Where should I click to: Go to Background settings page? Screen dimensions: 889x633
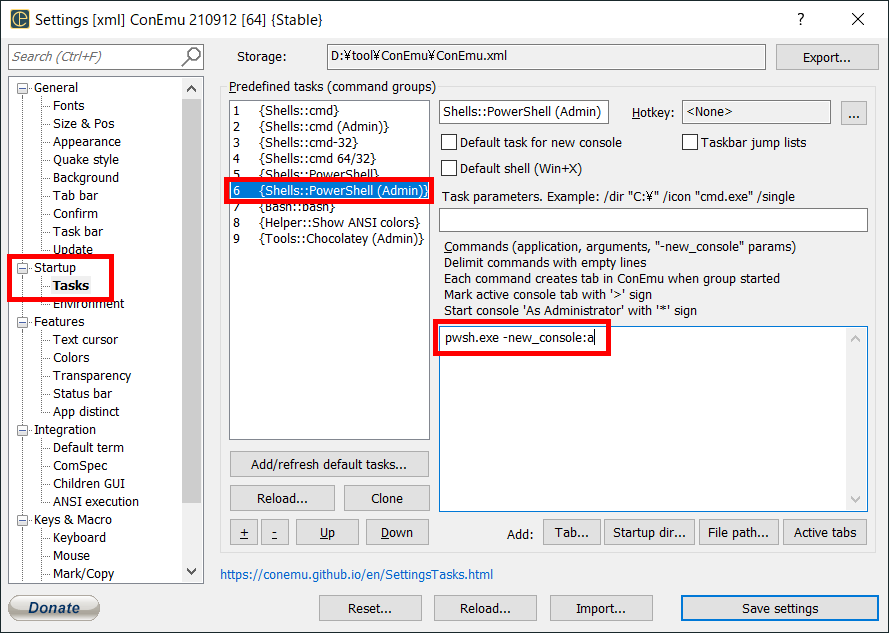[x=86, y=178]
